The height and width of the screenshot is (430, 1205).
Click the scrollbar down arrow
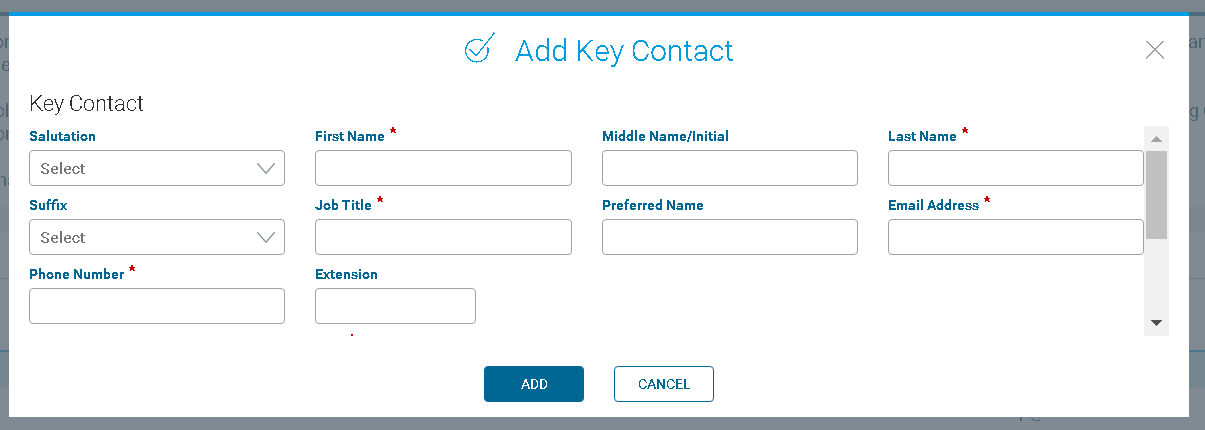1157,323
